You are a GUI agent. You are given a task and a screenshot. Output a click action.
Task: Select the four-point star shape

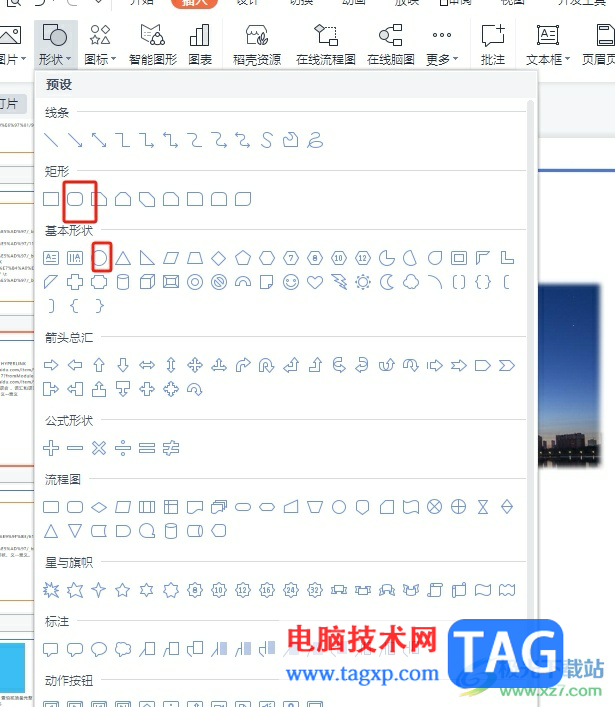pyautogui.click(x=99, y=590)
